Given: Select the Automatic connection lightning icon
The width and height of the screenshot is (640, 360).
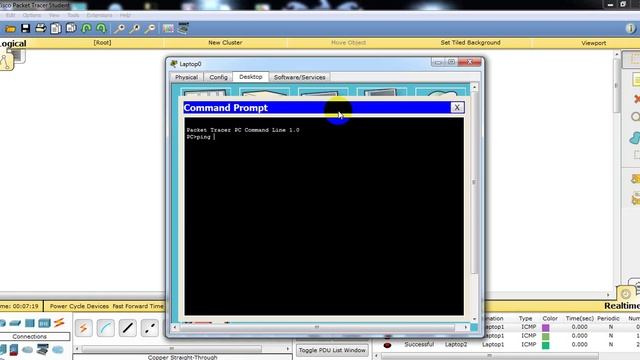Looking at the screenshot, I should pyautogui.click(x=84, y=328).
